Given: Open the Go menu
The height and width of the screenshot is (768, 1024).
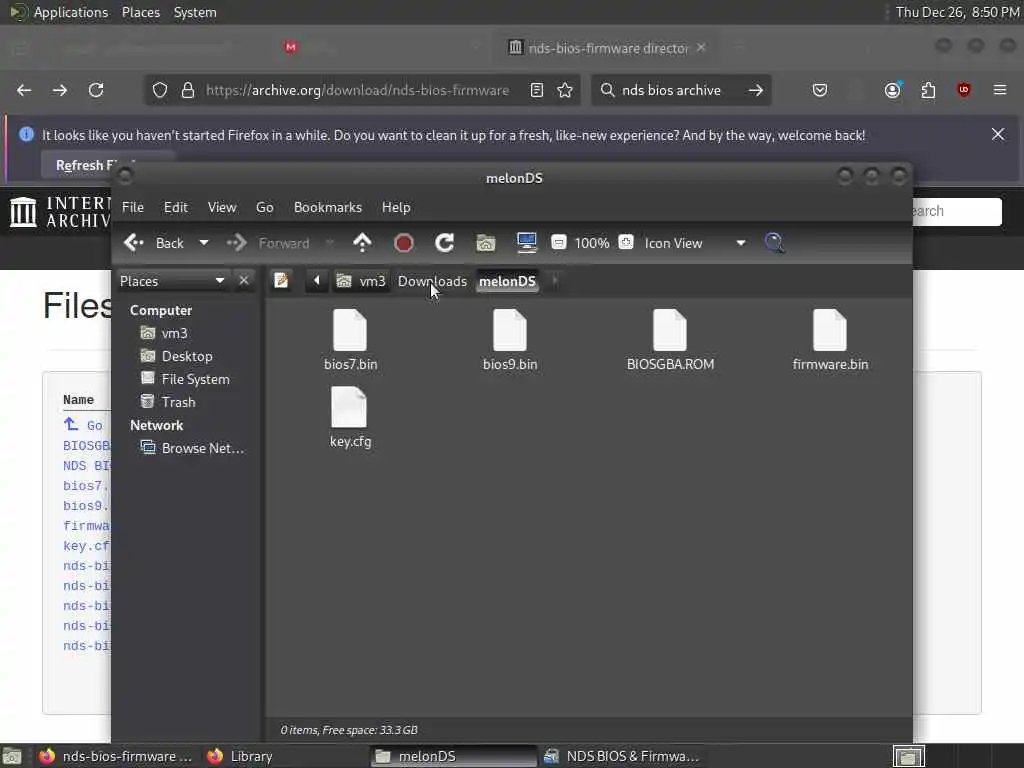Looking at the screenshot, I should click(264, 207).
